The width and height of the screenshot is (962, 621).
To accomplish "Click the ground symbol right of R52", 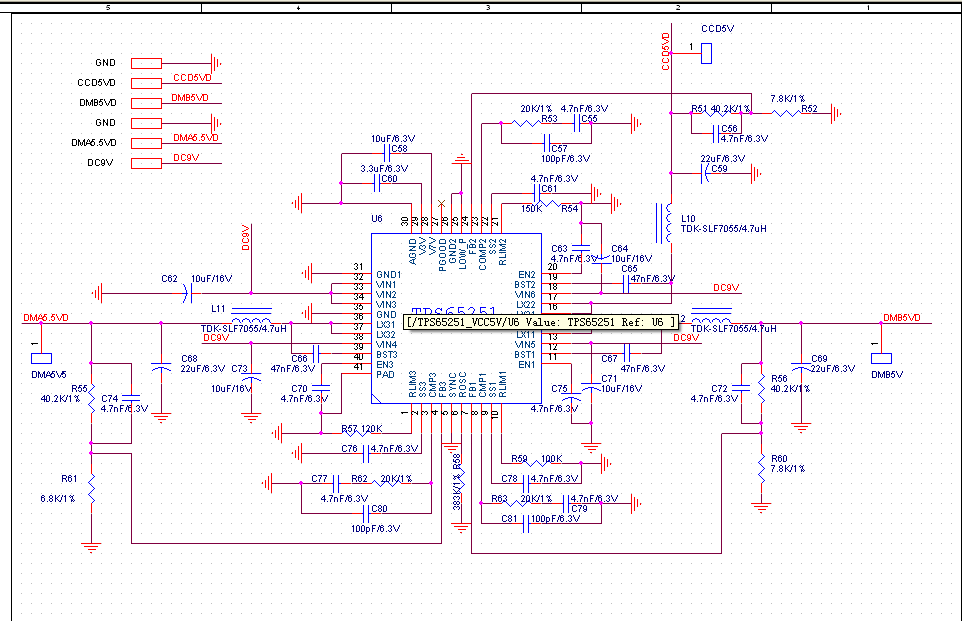I will coord(836,113).
